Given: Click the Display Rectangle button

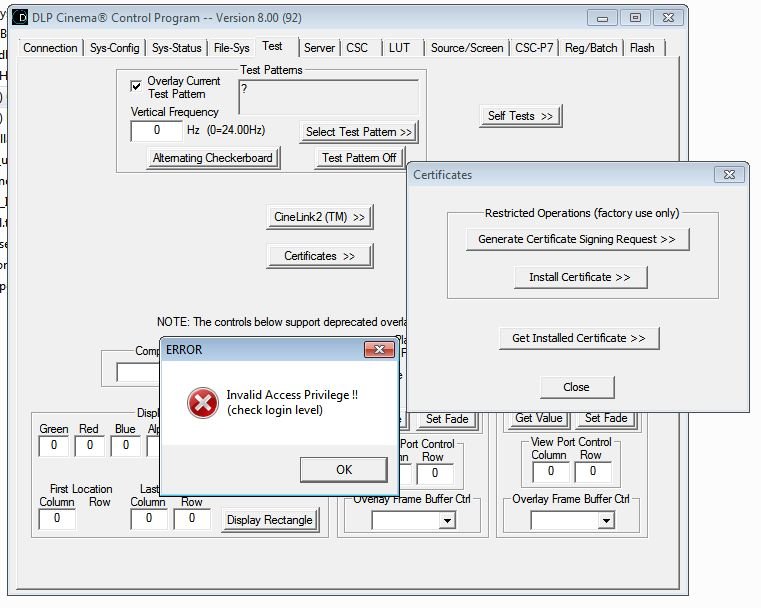Looking at the screenshot, I should point(269,519).
